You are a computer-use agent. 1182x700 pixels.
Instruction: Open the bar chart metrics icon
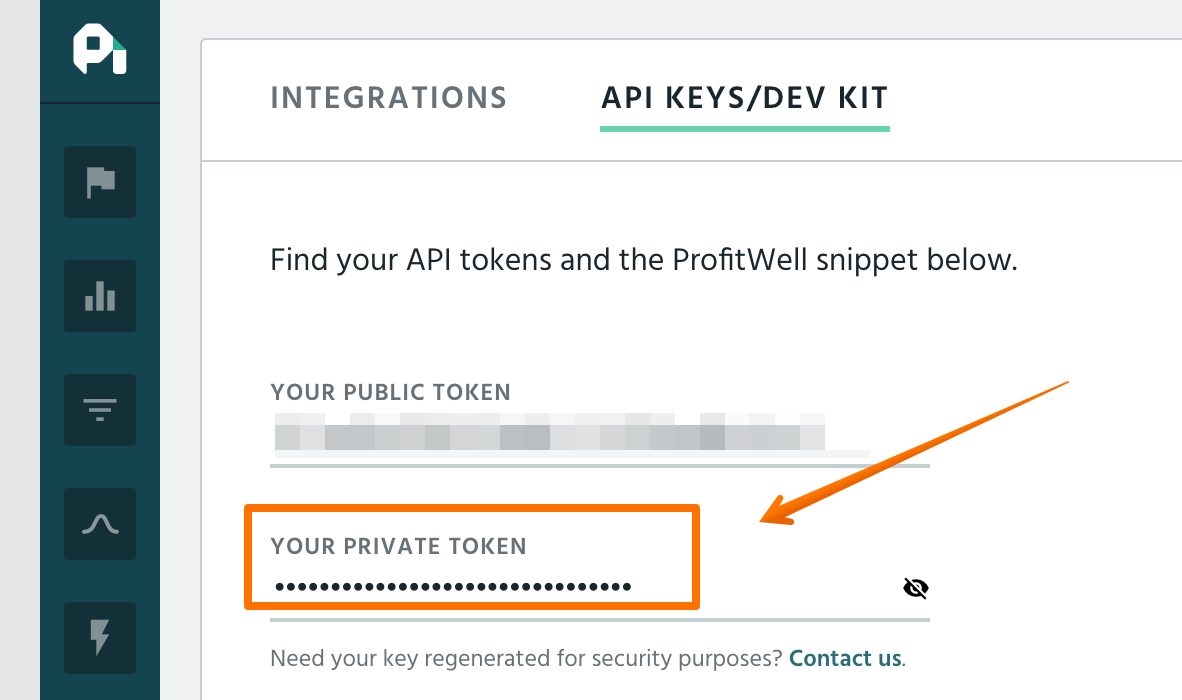click(100, 296)
